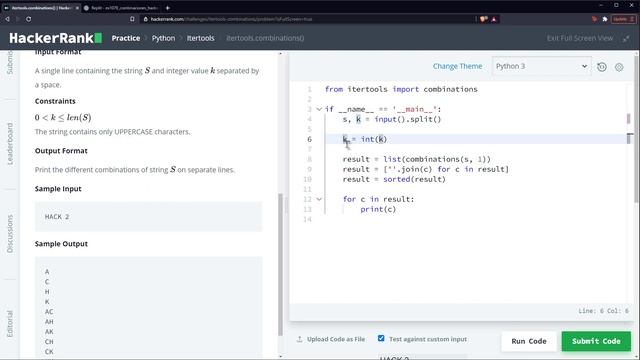Click sample output line 'CH'
The width and height of the screenshot is (640, 360).
[x=49, y=342]
